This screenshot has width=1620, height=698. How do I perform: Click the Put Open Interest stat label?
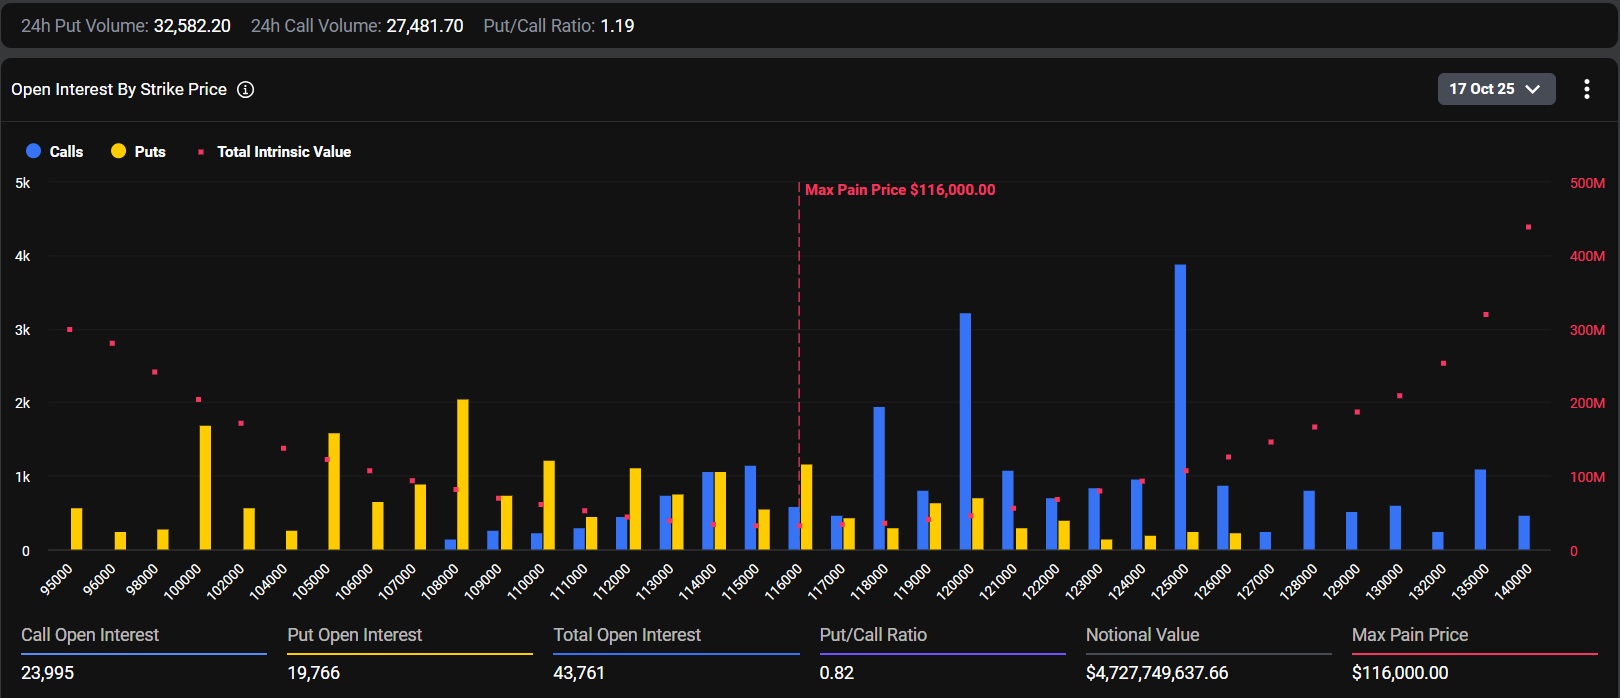355,635
